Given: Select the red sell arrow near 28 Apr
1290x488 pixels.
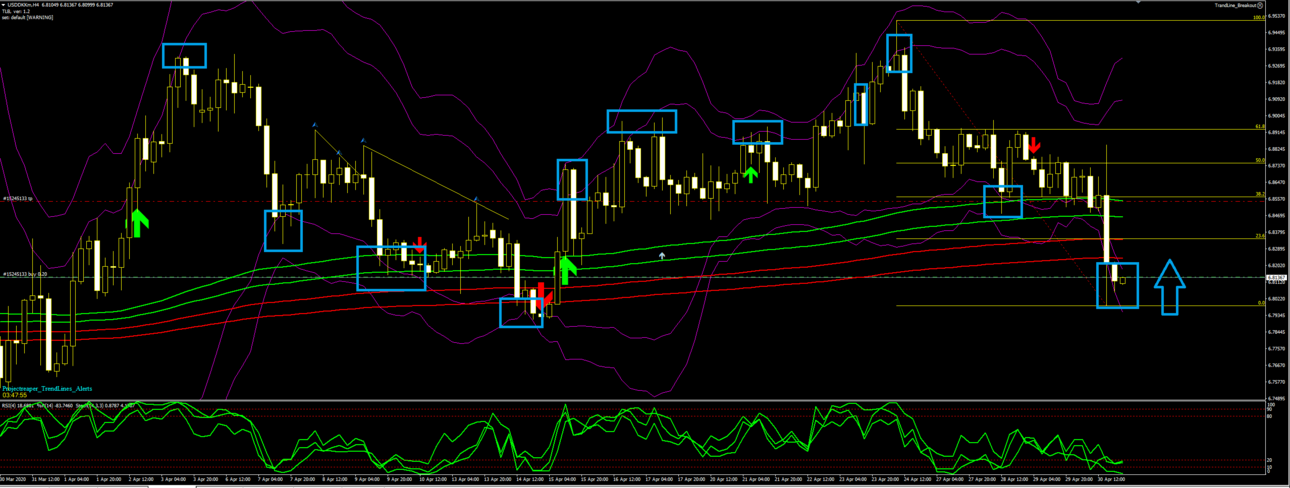Looking at the screenshot, I should coord(1035,147).
